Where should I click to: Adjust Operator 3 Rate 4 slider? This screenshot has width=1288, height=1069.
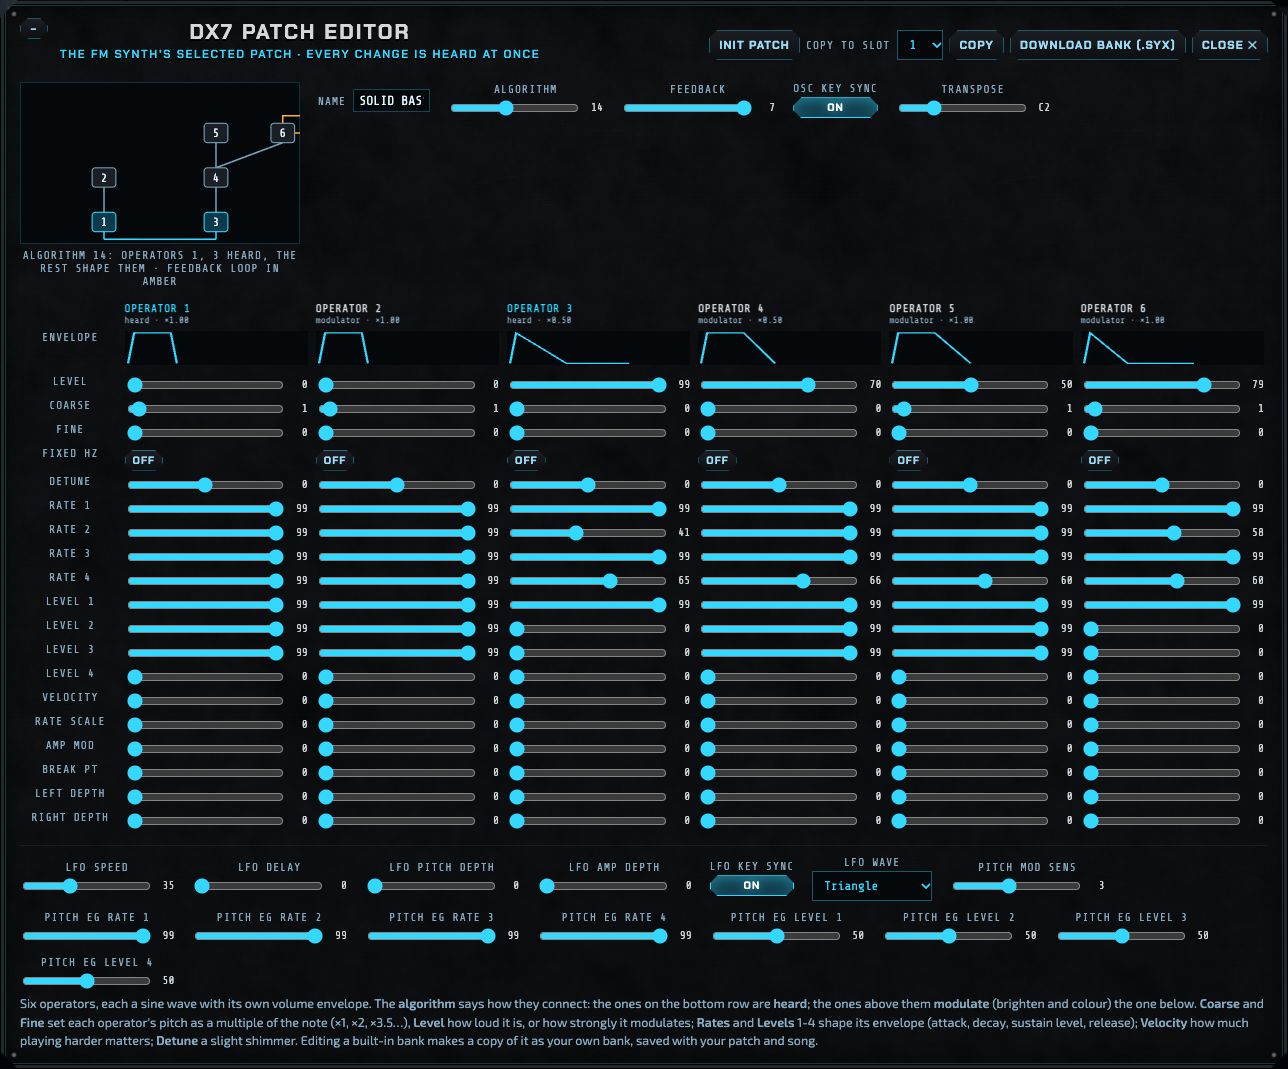click(588, 581)
